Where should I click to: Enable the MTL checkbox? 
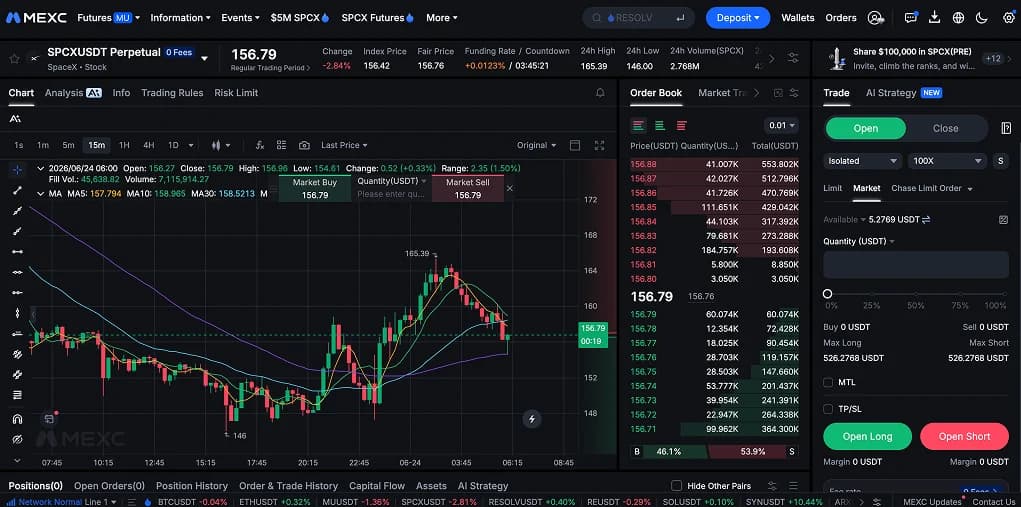828,382
